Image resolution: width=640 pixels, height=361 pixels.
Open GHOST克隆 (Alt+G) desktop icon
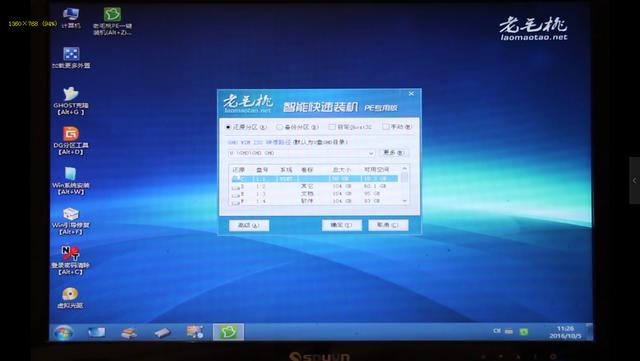point(71,101)
